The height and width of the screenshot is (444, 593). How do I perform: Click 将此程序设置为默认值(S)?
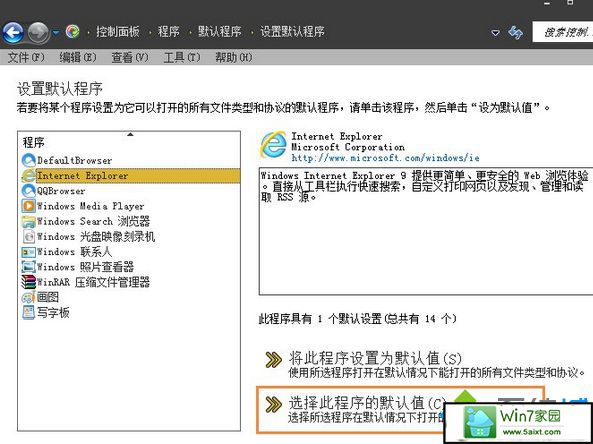click(375, 358)
